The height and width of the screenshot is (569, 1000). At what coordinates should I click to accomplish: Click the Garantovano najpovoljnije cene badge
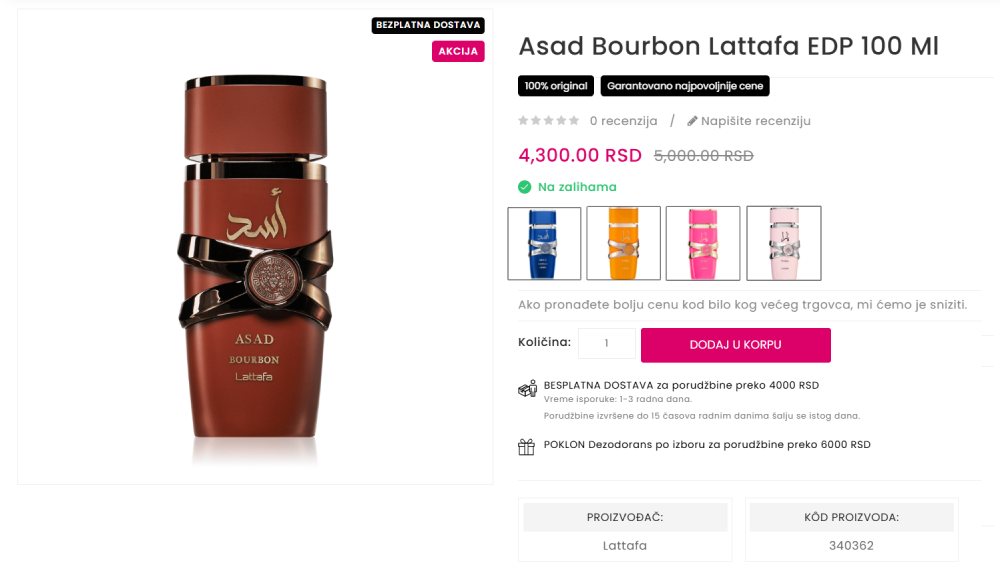tap(685, 86)
